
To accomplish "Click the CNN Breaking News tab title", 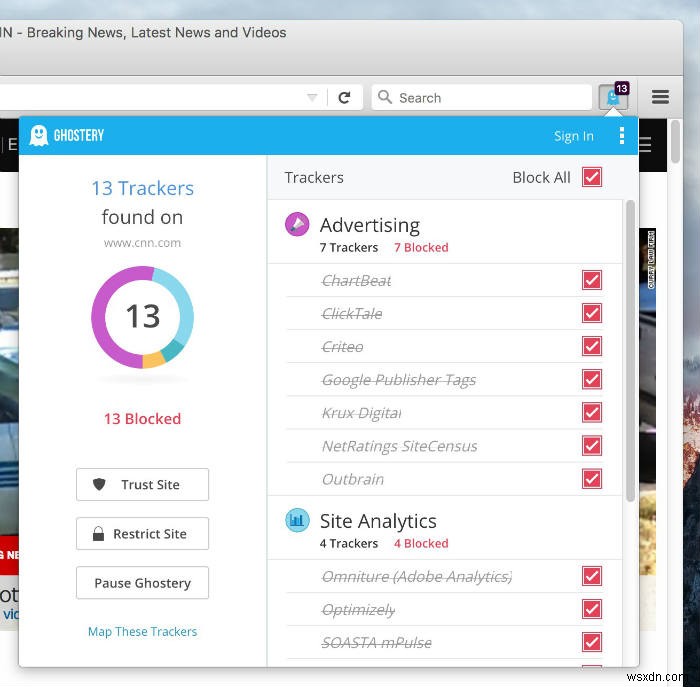I will (143, 32).
